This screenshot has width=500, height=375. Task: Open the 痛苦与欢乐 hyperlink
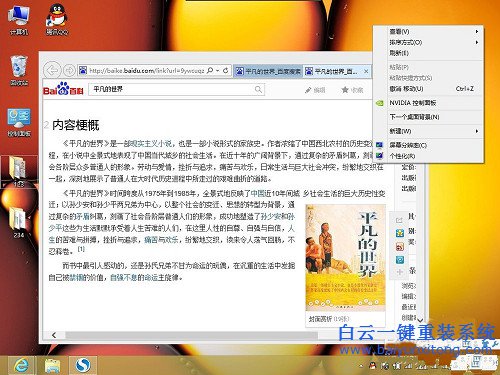point(161,239)
